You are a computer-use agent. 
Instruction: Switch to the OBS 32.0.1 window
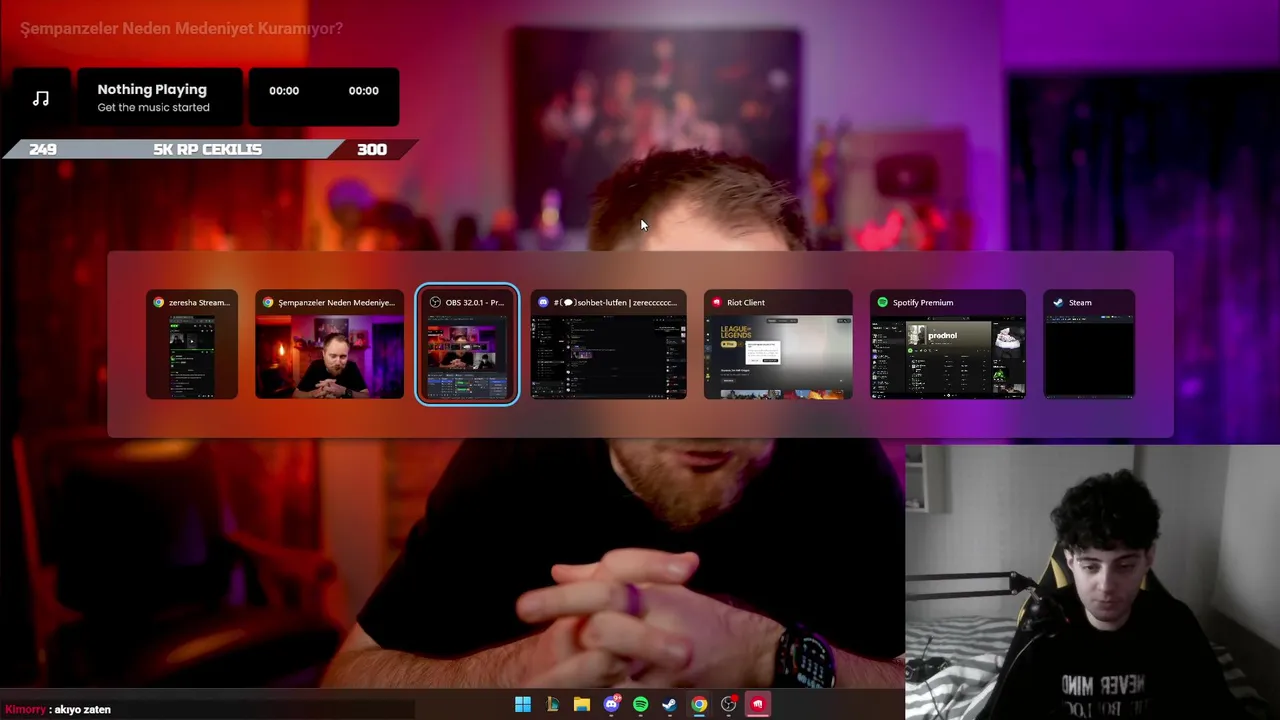(x=467, y=345)
